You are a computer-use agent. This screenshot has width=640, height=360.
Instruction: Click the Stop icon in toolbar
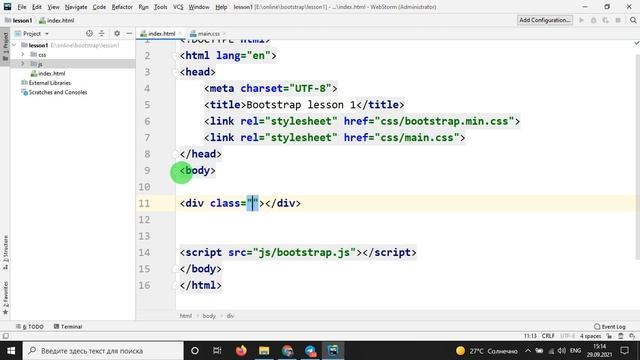[618, 20]
